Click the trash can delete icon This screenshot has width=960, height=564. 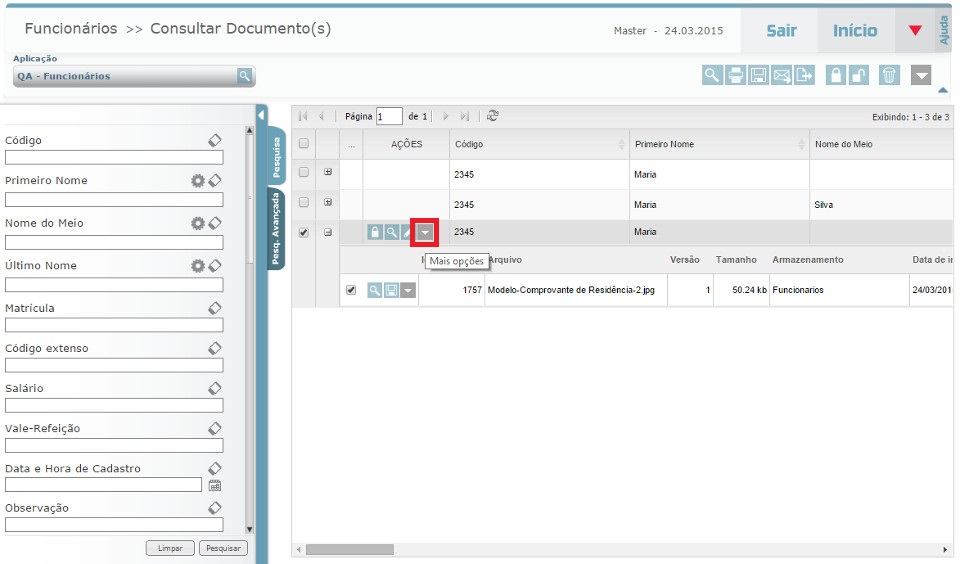click(889, 75)
